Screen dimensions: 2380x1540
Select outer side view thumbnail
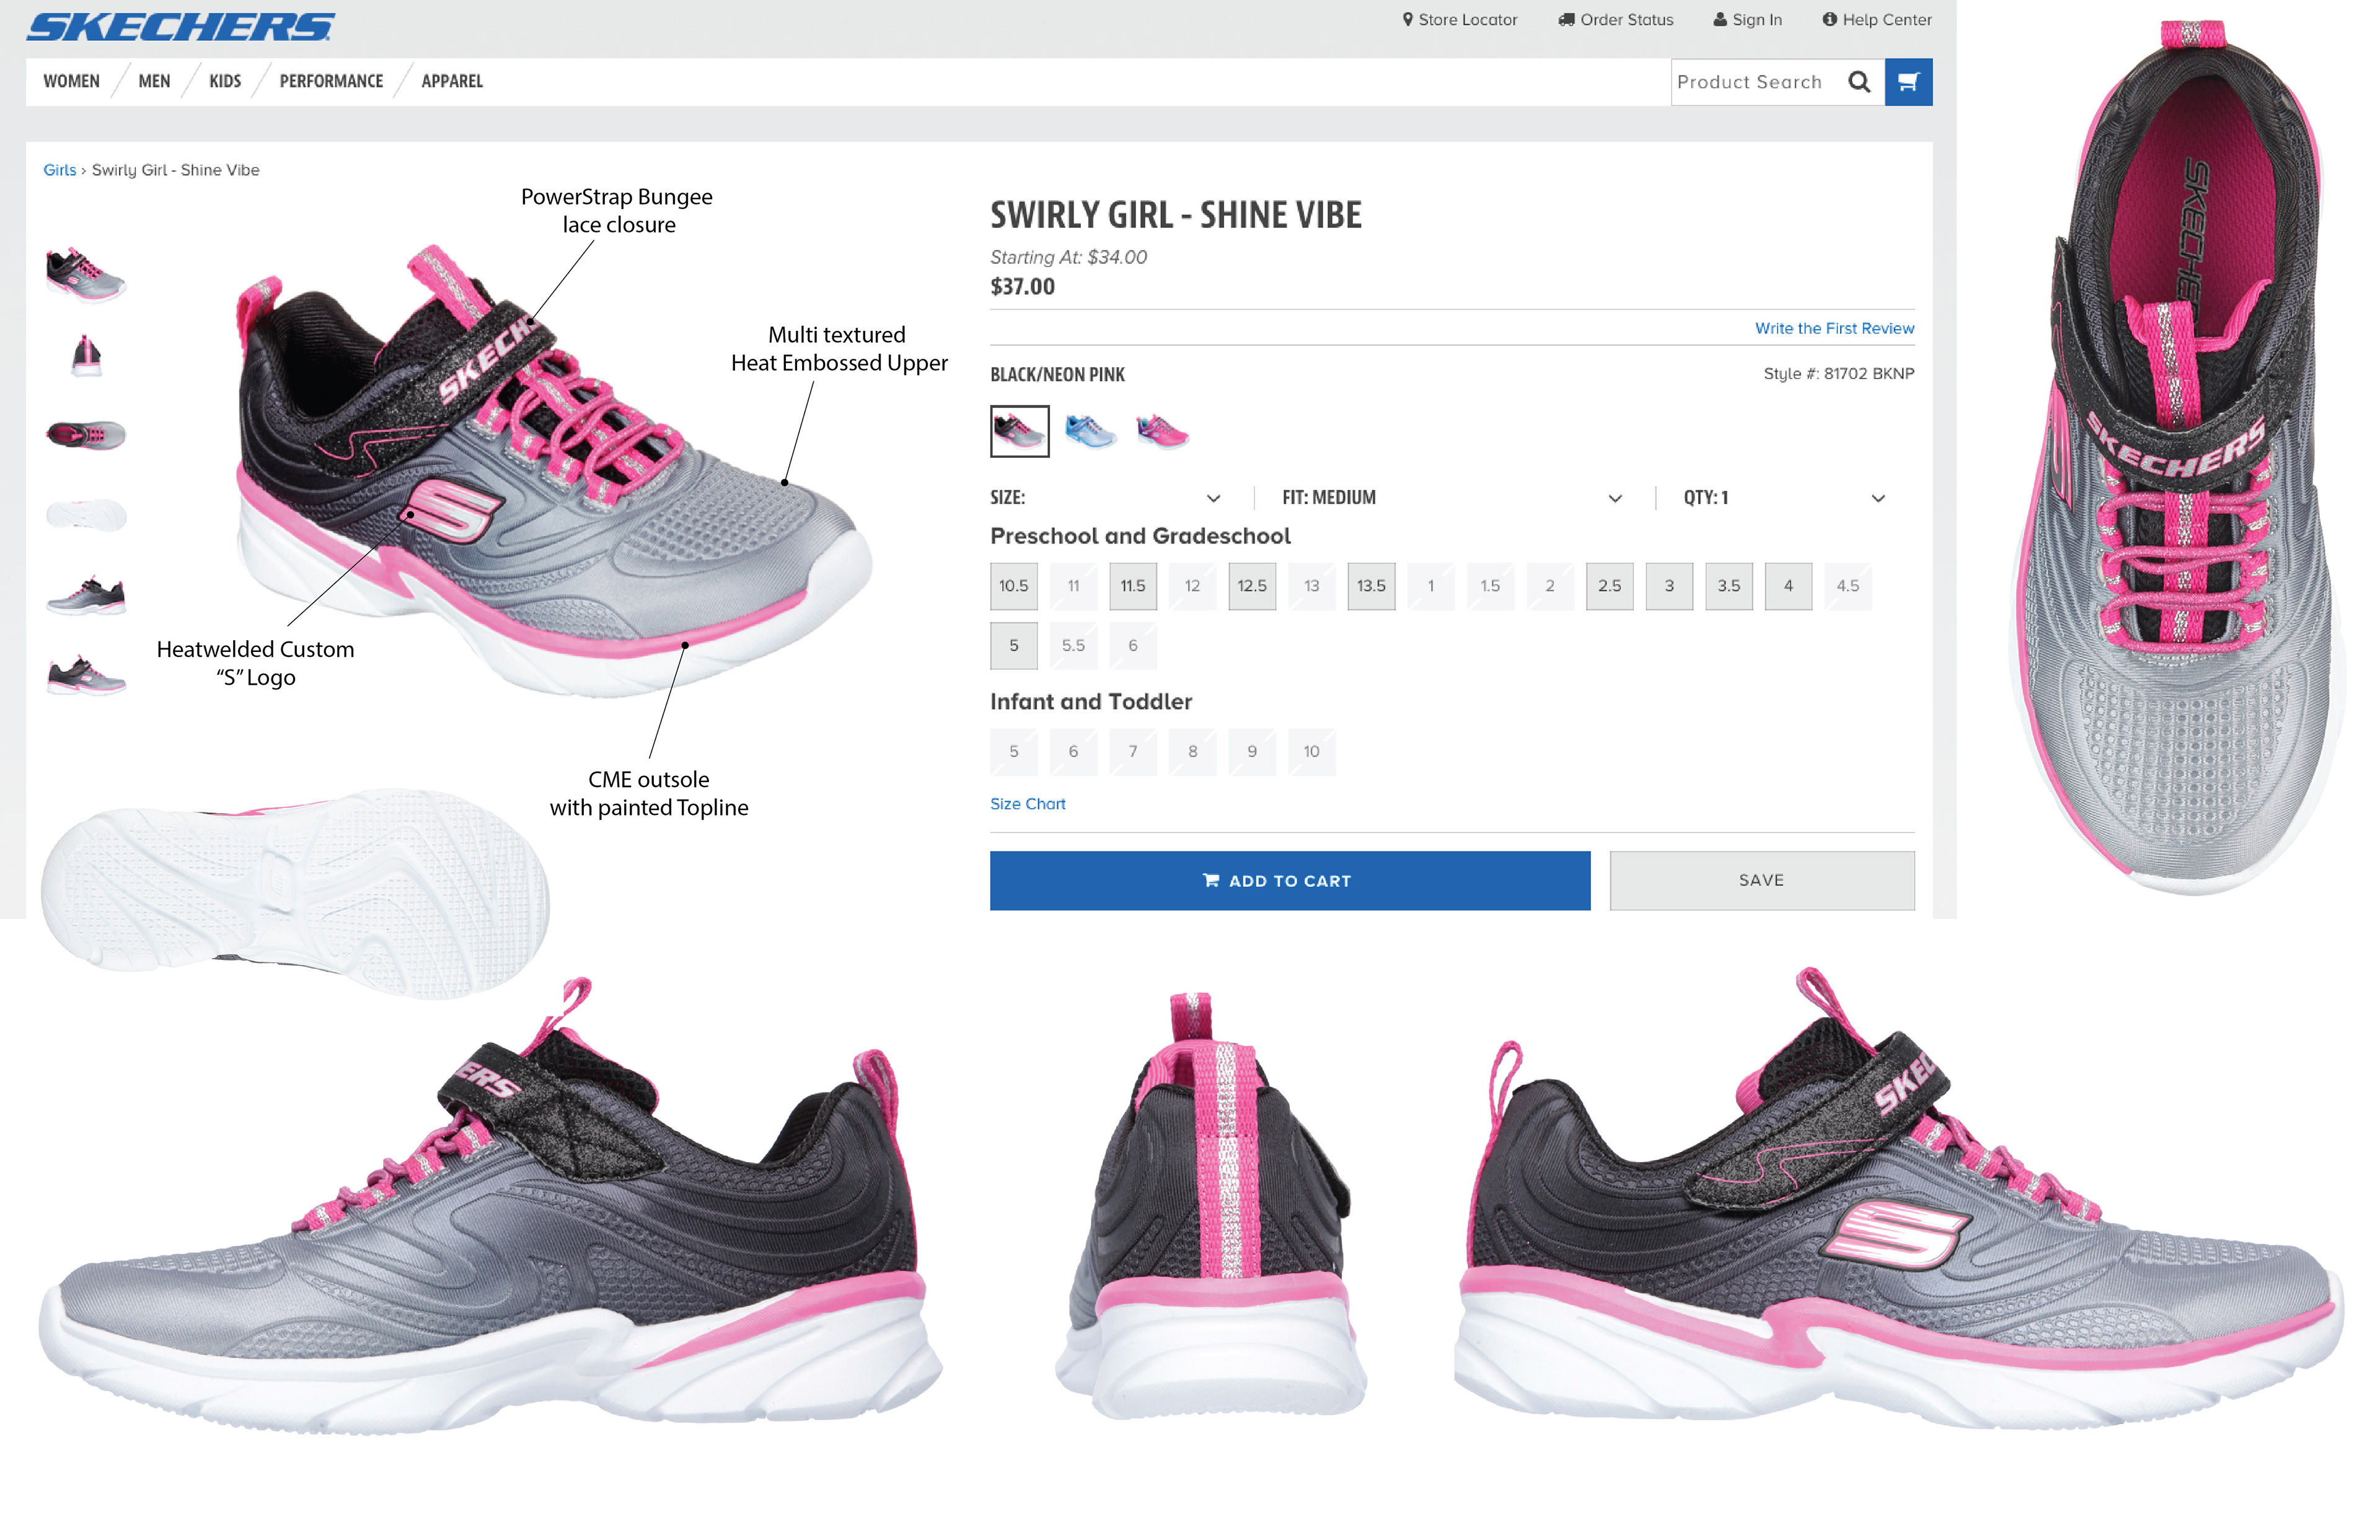point(86,595)
